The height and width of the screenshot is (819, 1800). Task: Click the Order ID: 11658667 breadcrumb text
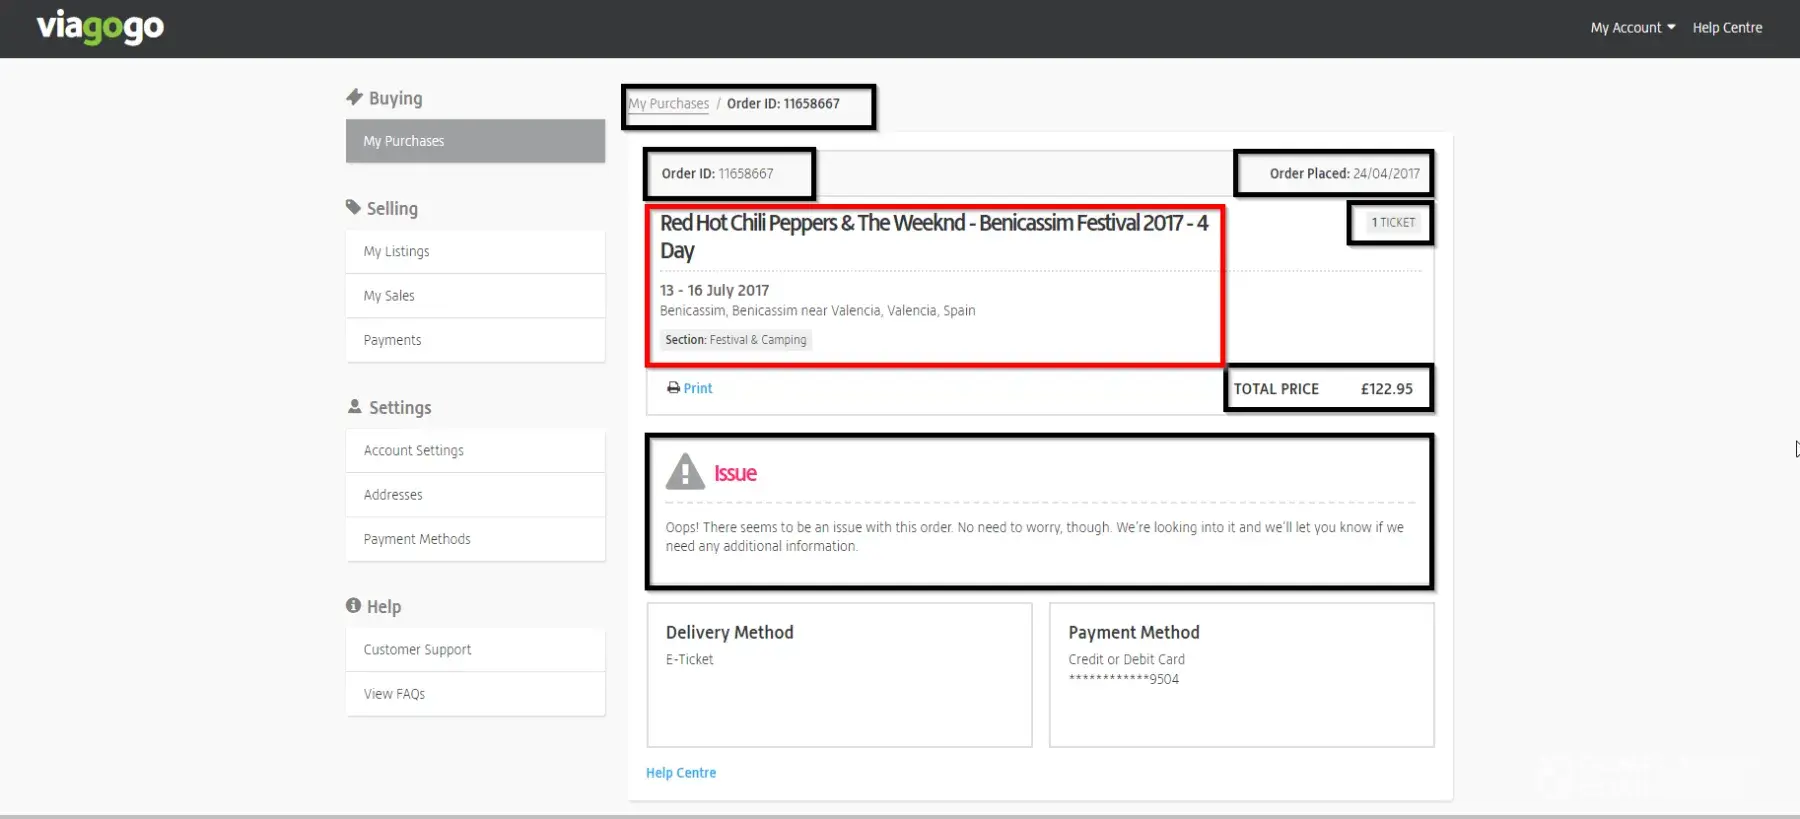[x=783, y=104]
